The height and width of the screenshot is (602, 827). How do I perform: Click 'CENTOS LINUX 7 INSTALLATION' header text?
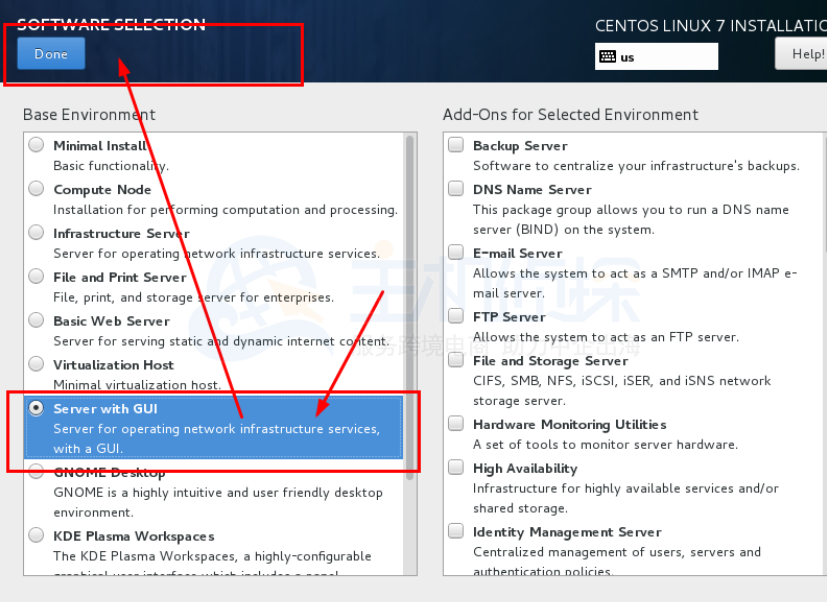pos(711,25)
